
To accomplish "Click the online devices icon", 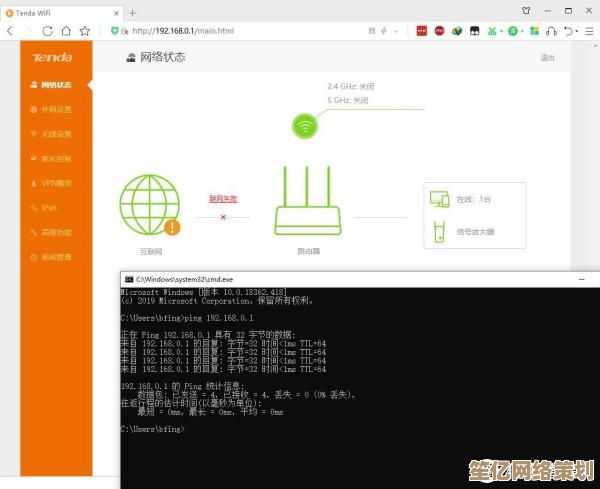I will [438, 199].
